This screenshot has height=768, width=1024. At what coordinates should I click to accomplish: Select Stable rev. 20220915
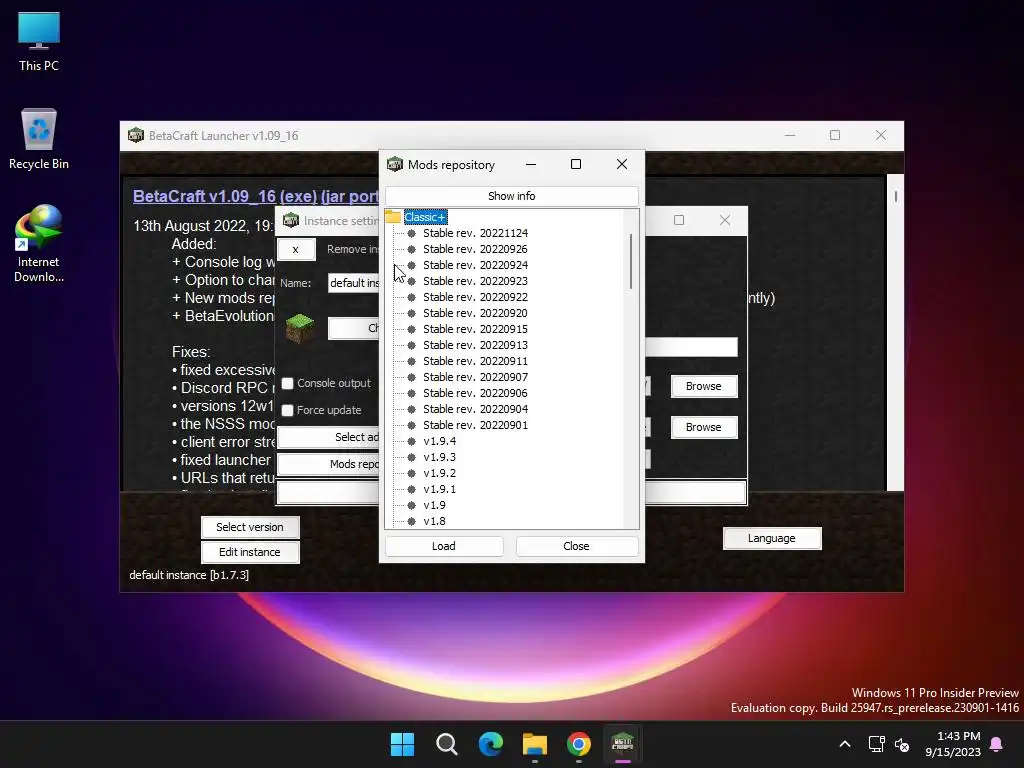click(x=475, y=329)
